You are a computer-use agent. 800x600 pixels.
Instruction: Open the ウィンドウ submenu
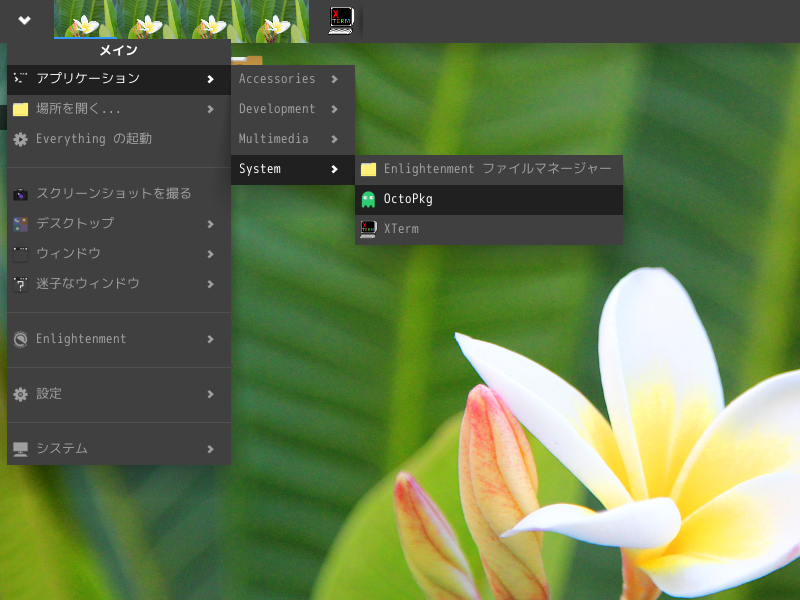(x=119, y=254)
